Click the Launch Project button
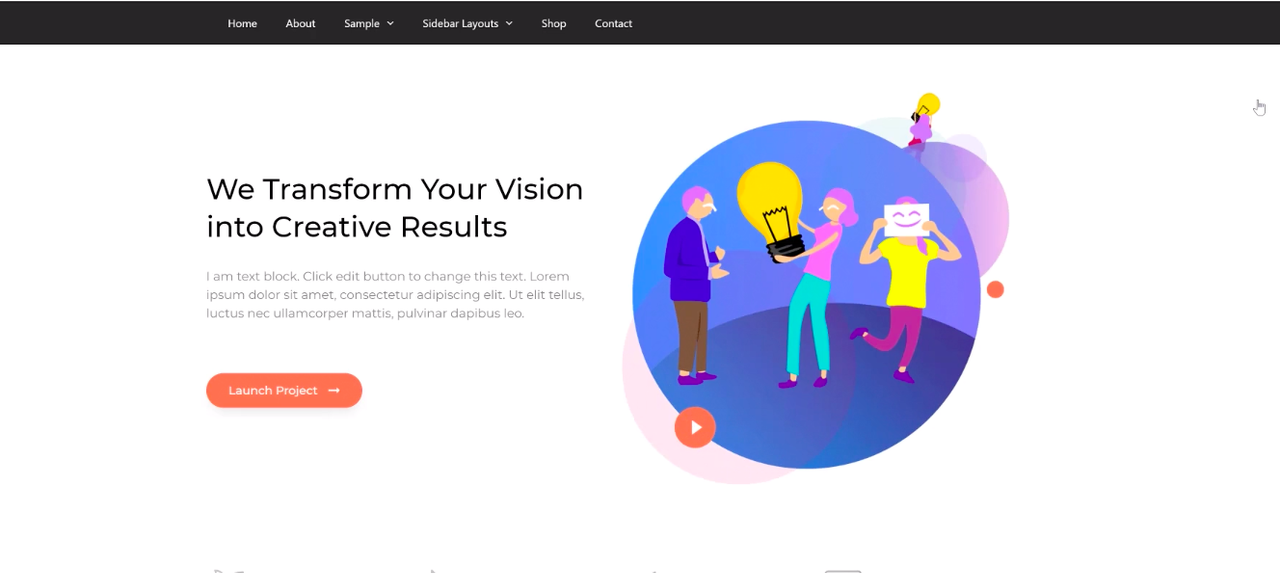 point(284,390)
